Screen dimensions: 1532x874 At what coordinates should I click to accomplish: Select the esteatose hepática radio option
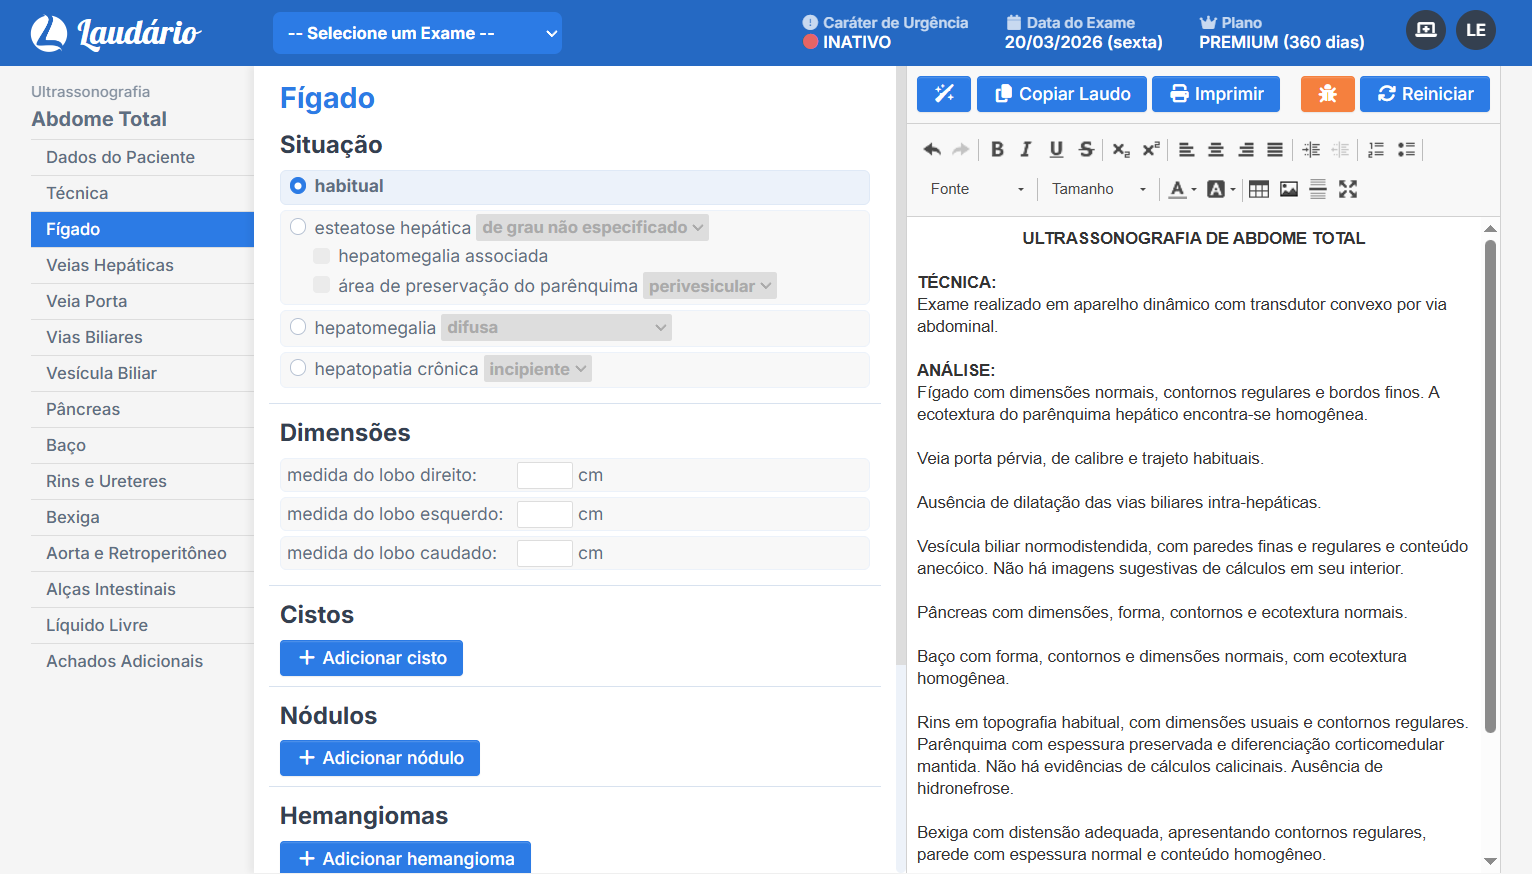tap(298, 227)
